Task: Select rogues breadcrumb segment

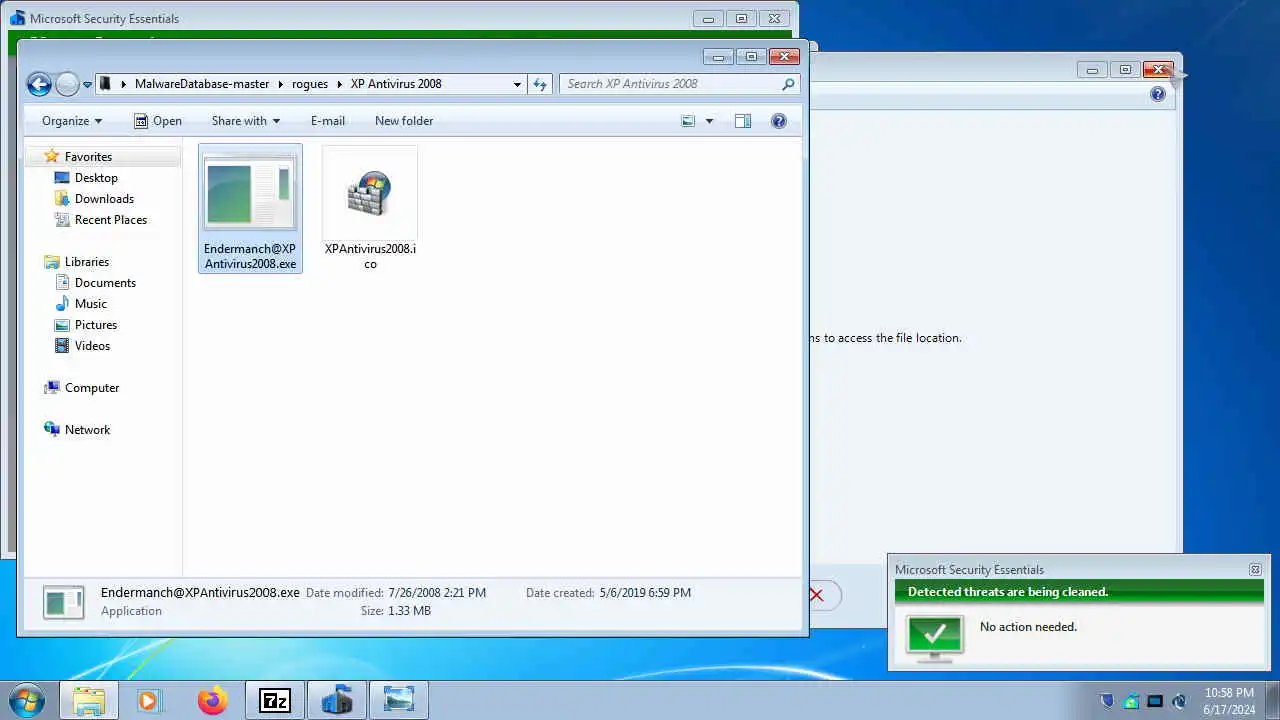Action: click(310, 84)
